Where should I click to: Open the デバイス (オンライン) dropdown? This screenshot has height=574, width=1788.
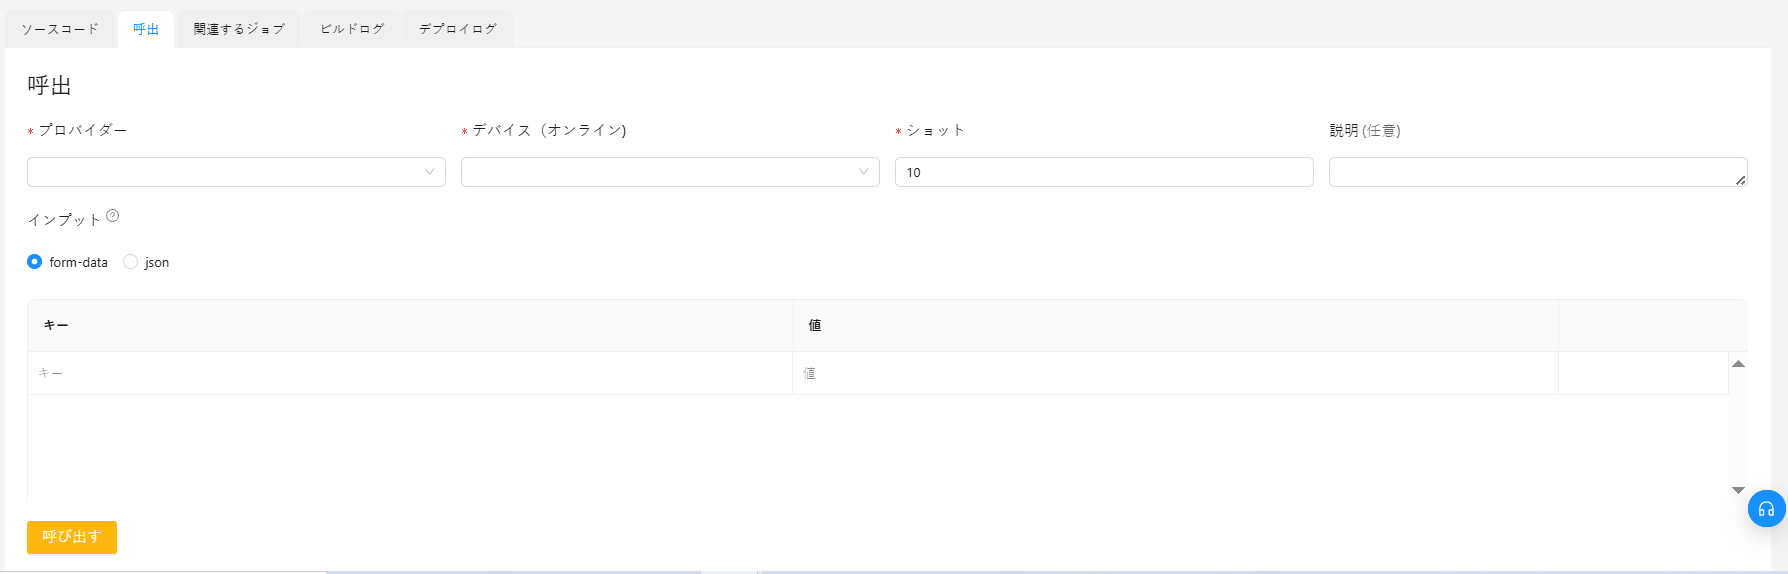[670, 172]
